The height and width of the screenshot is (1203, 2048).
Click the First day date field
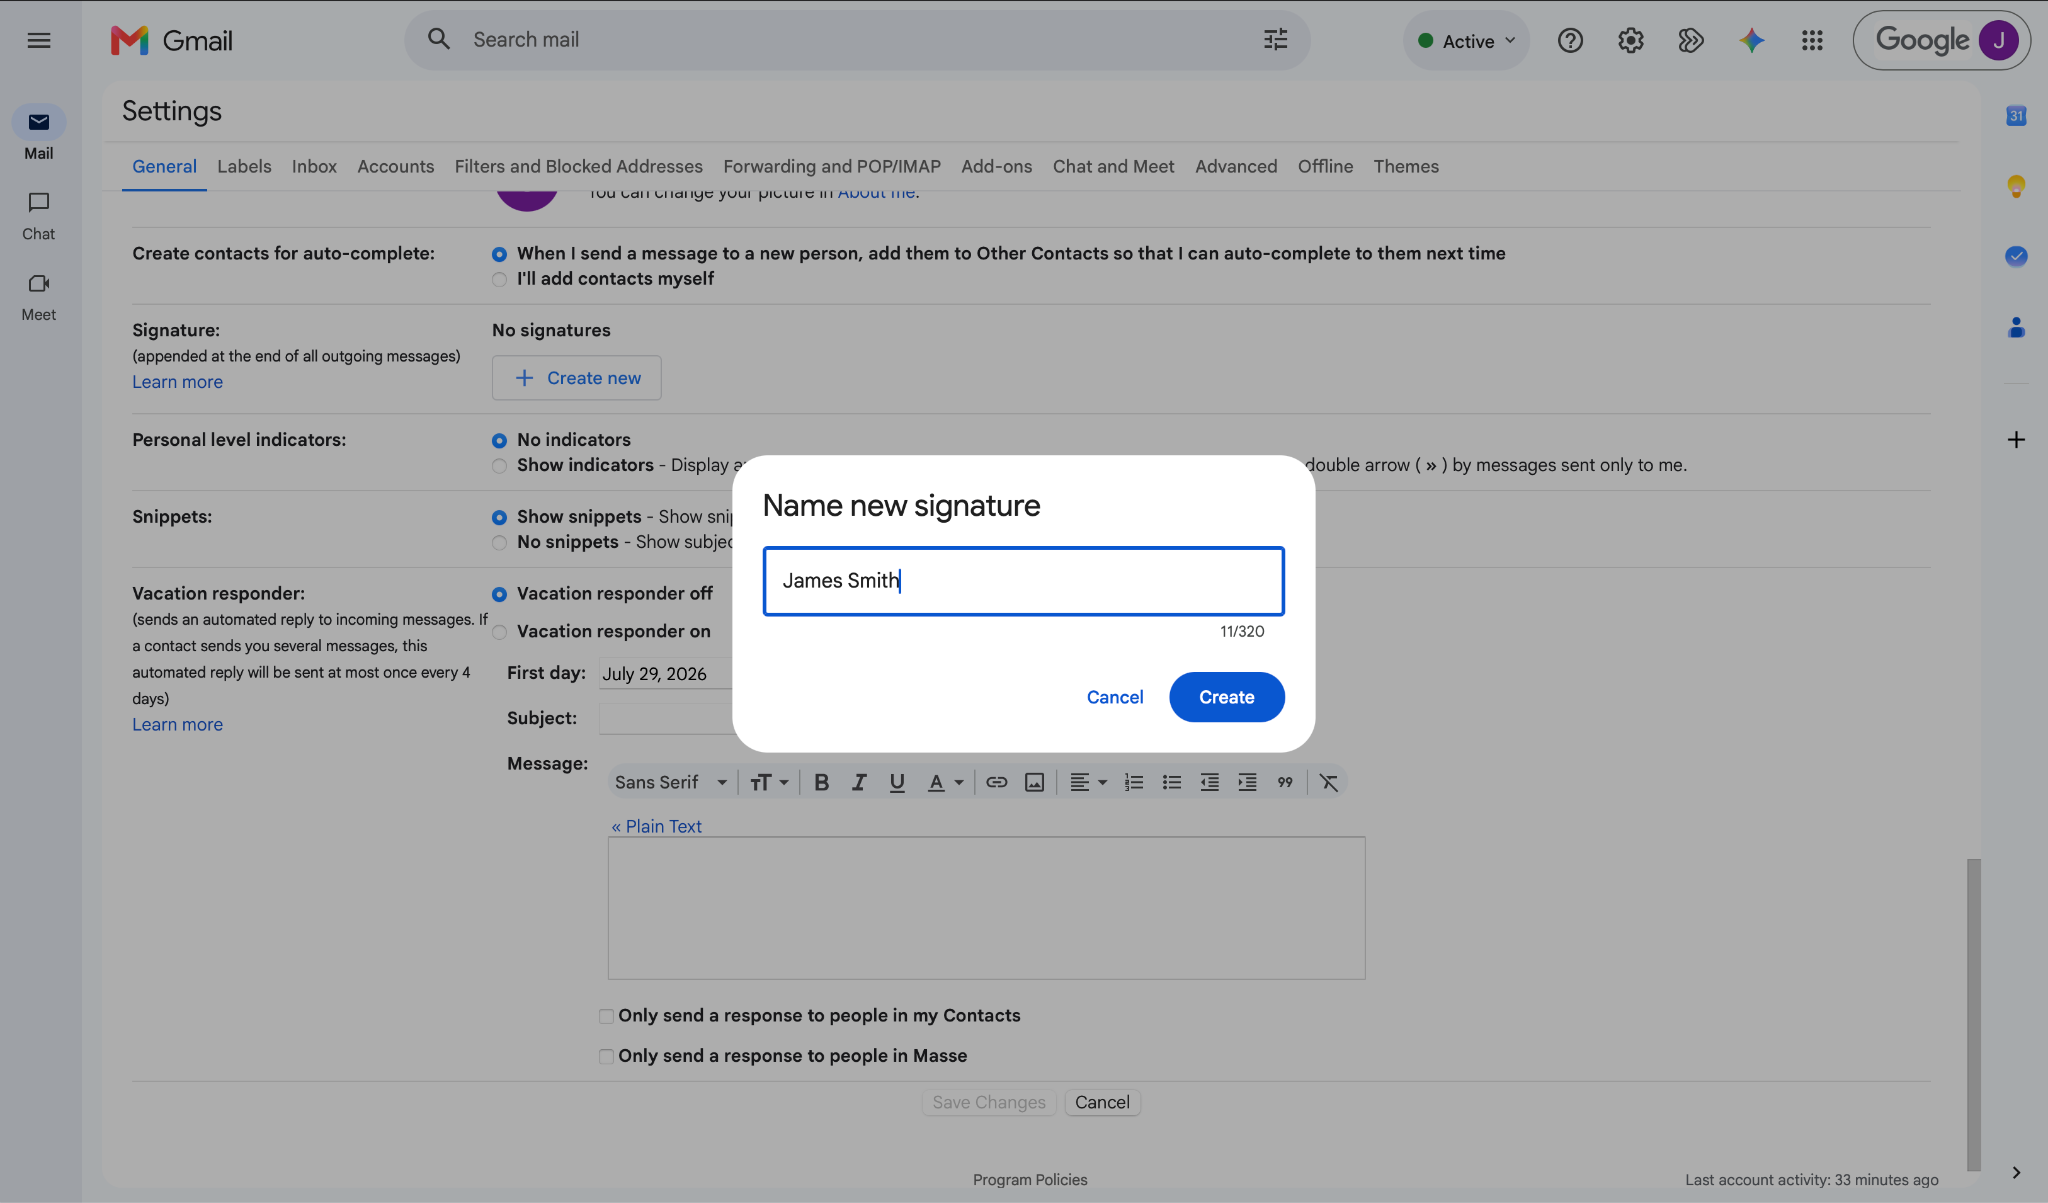[666, 674]
